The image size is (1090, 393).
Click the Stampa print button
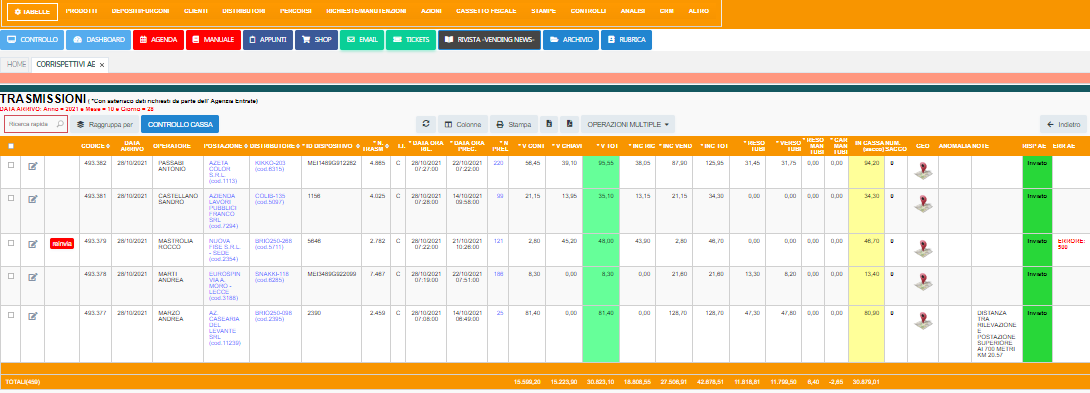(514, 124)
